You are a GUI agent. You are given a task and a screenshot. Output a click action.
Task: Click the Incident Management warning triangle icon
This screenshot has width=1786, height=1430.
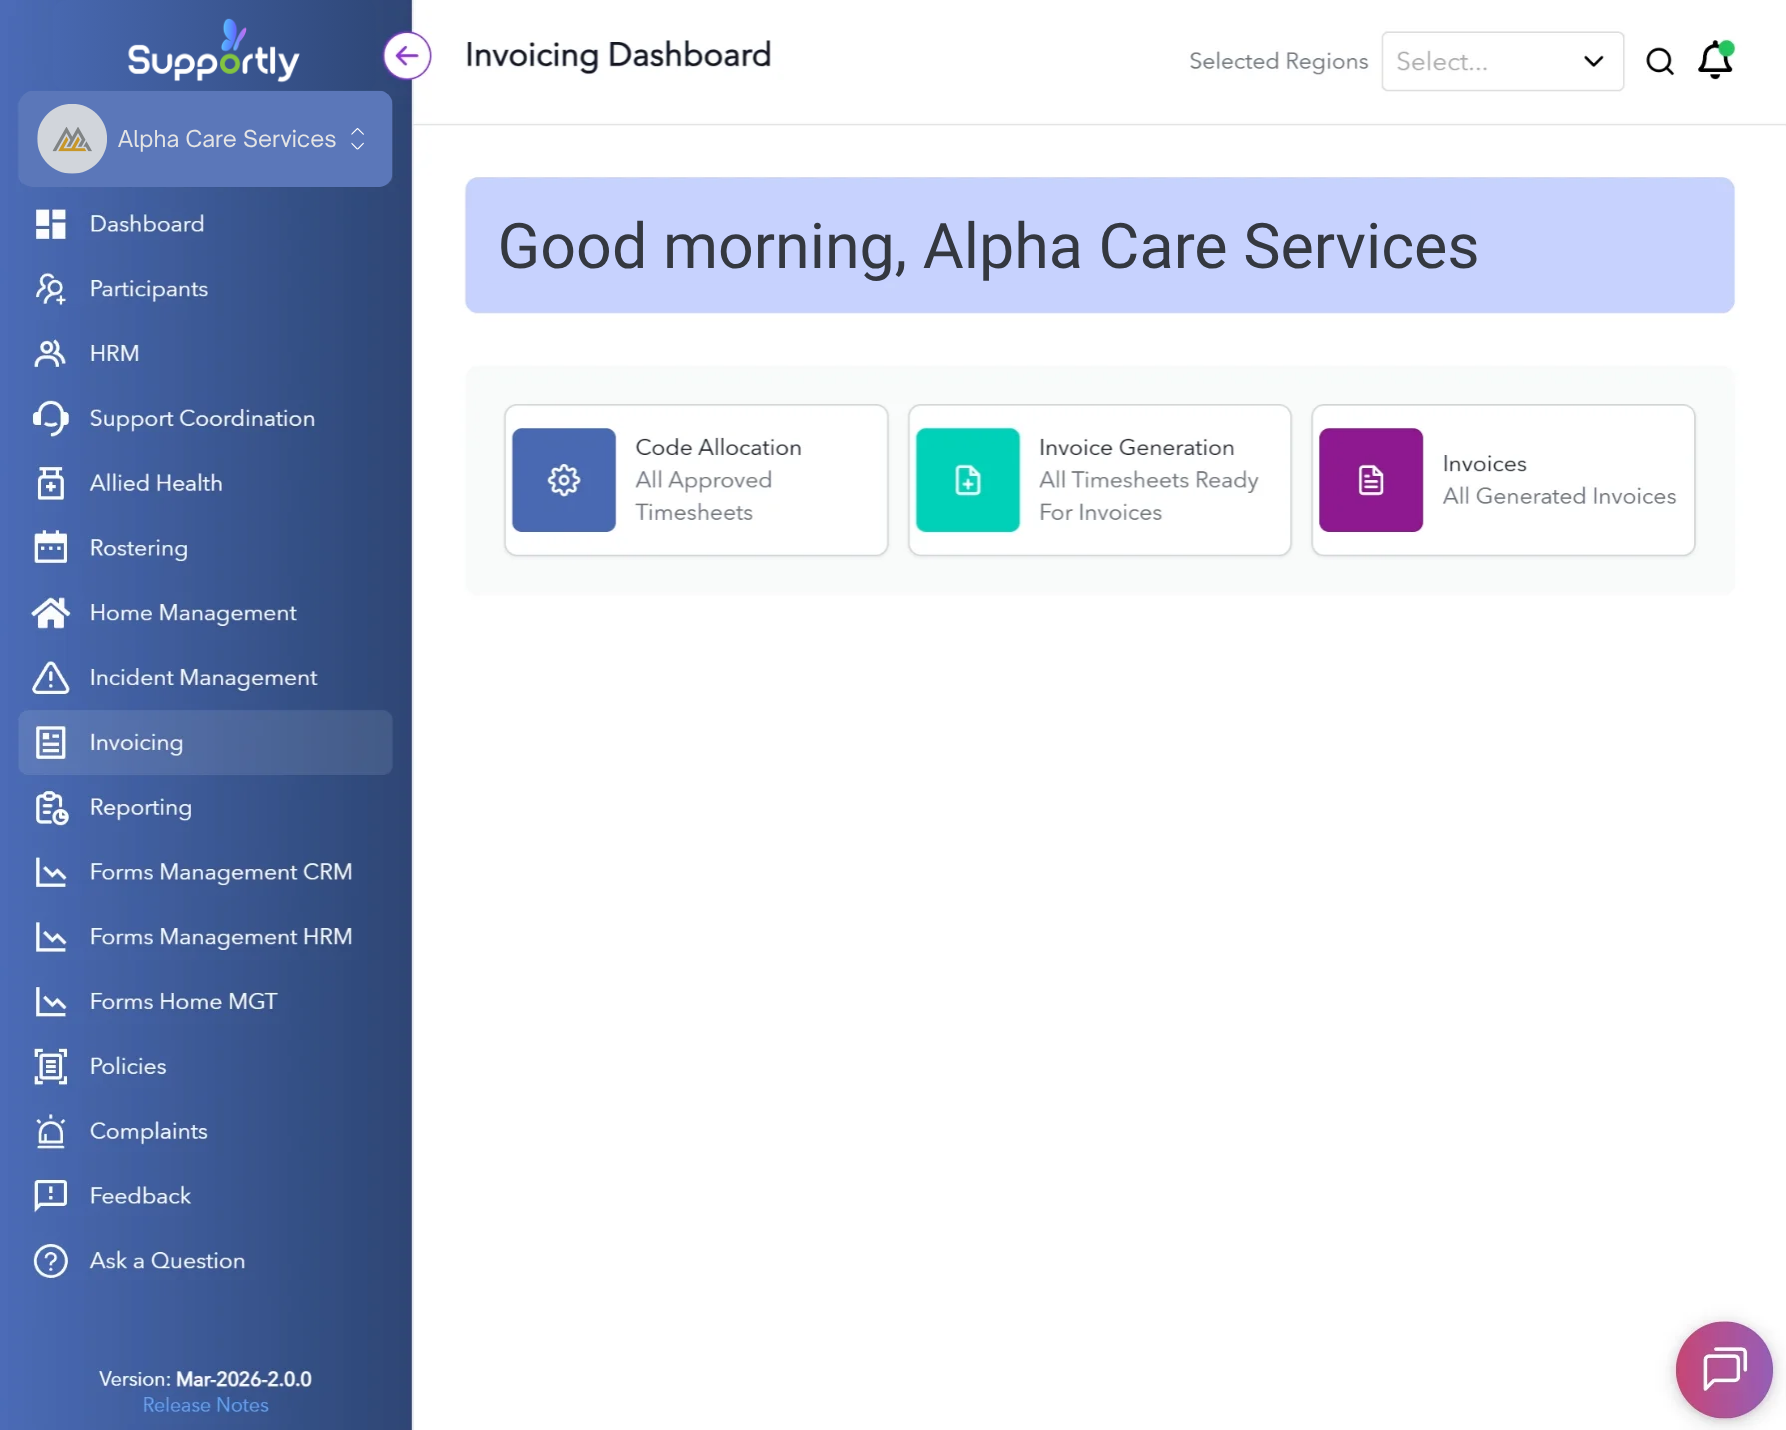click(51, 677)
